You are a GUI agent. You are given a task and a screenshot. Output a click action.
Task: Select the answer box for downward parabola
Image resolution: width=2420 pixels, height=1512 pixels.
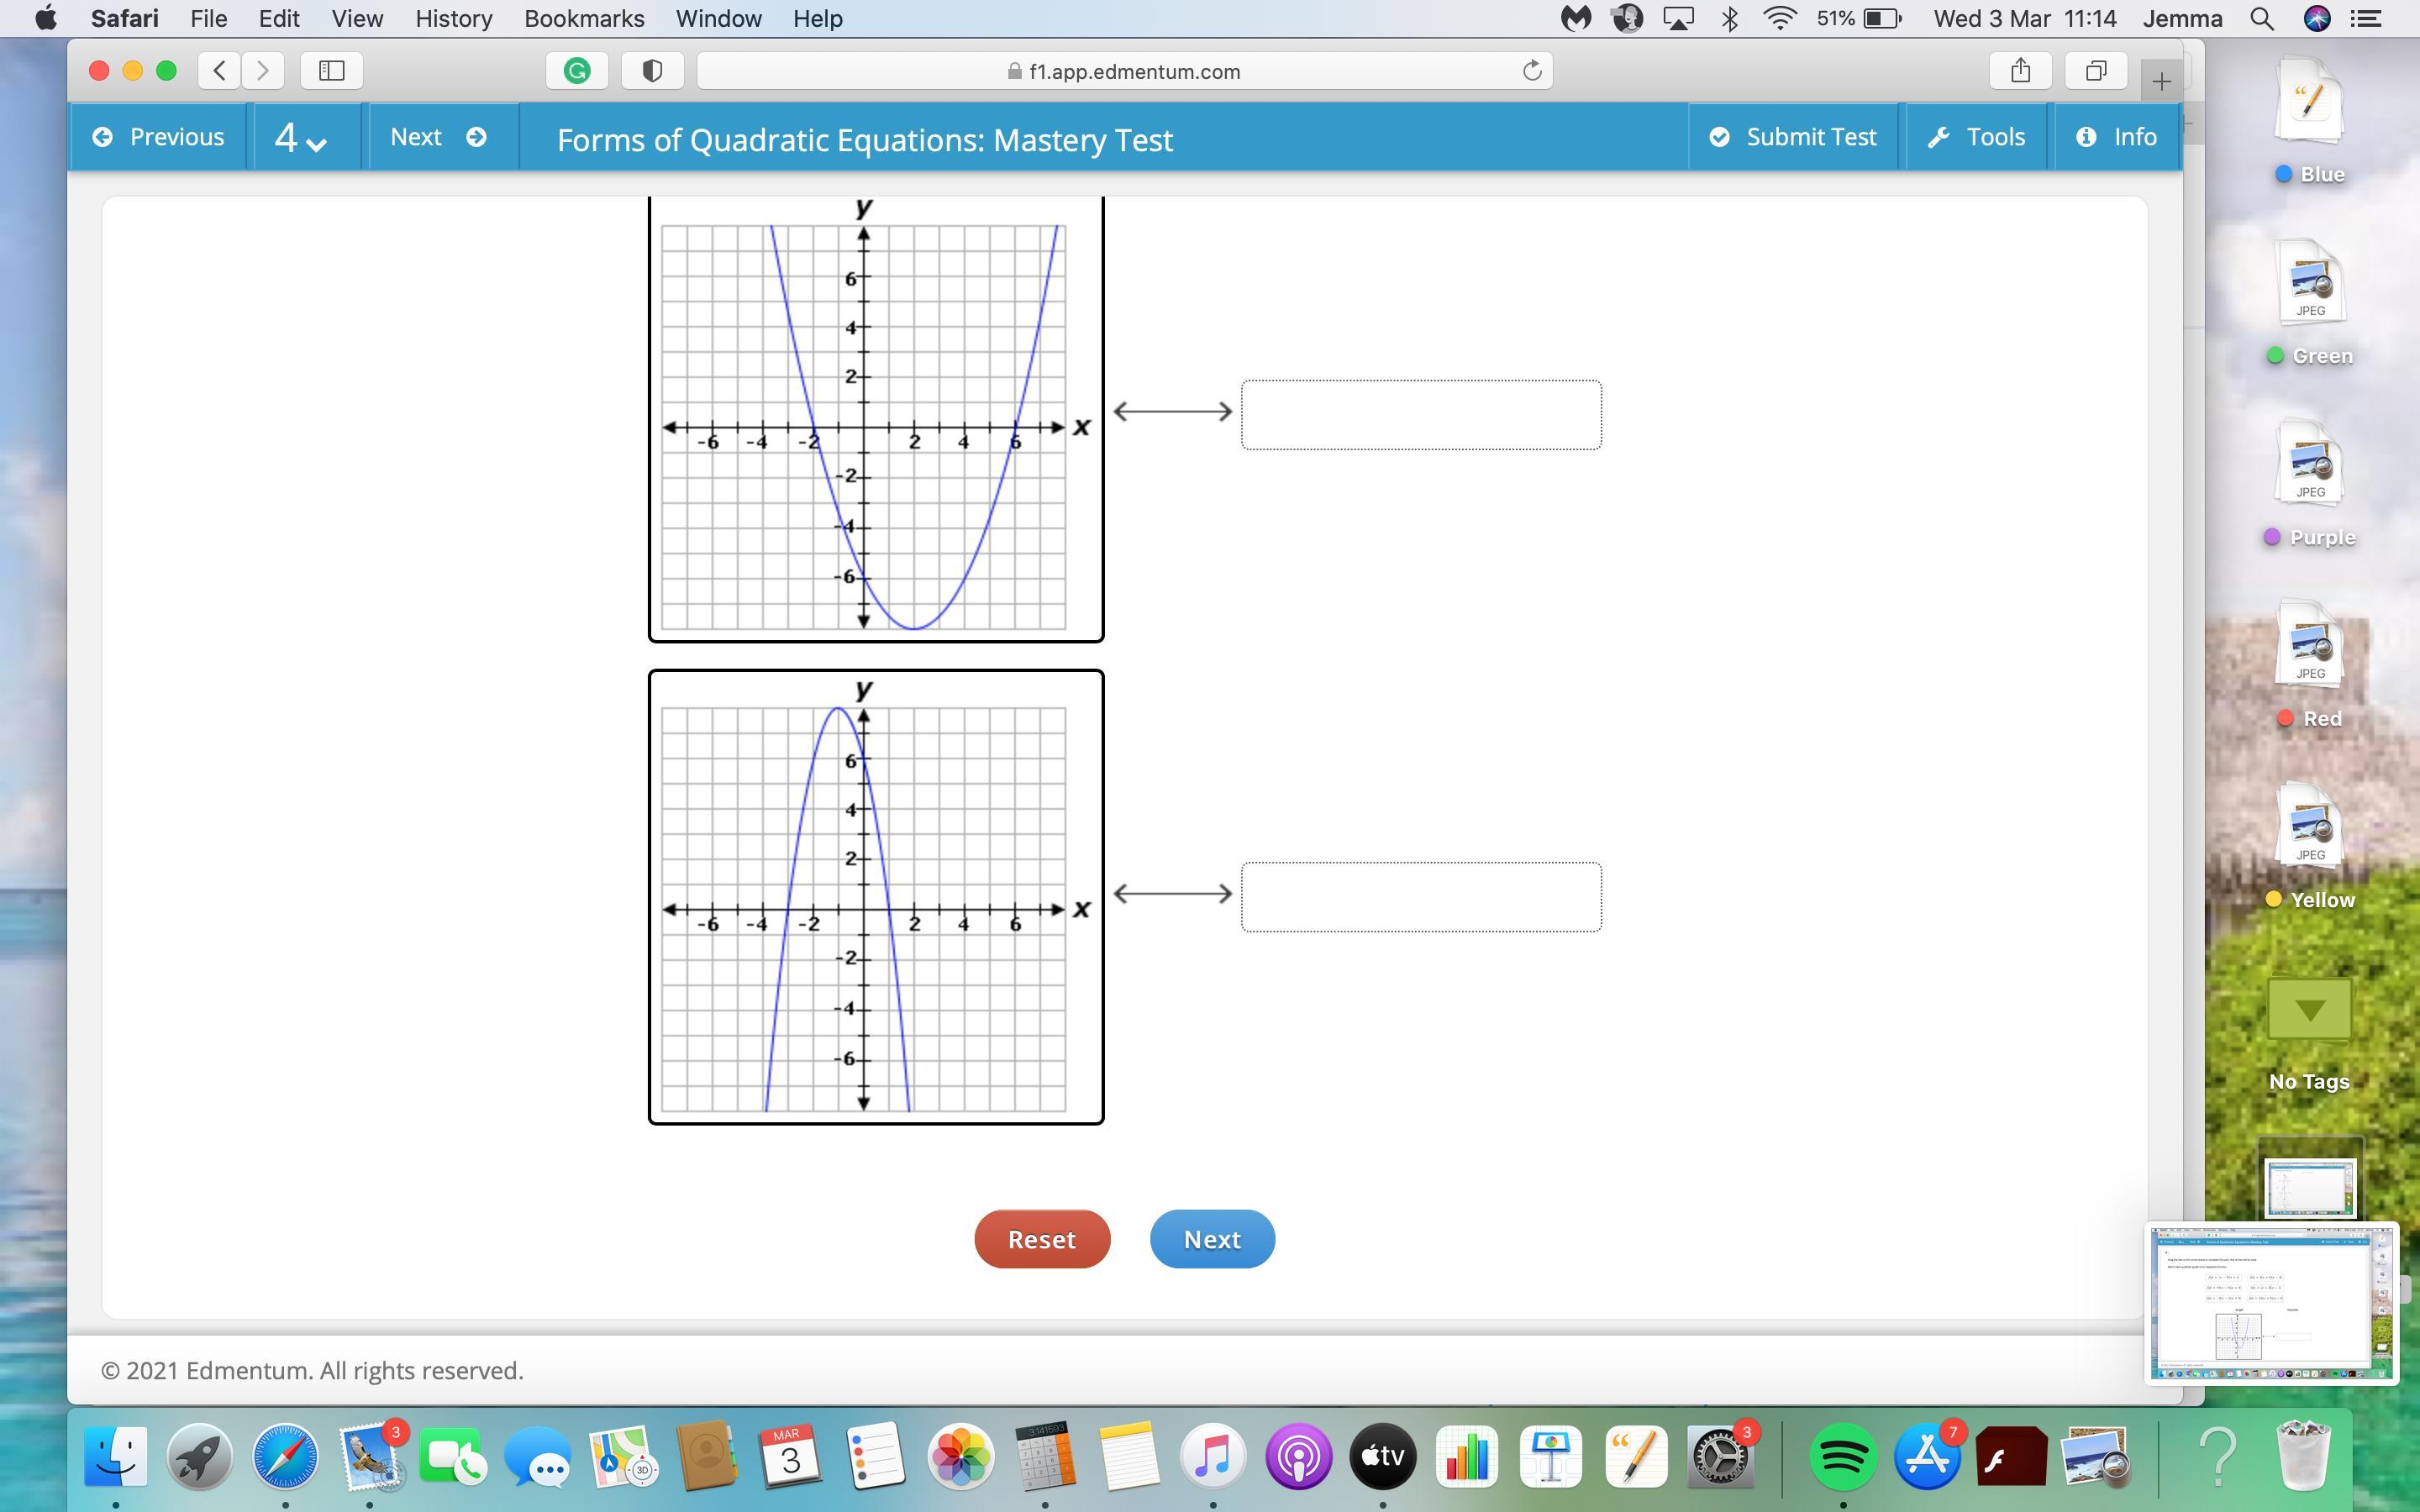pos(1420,897)
